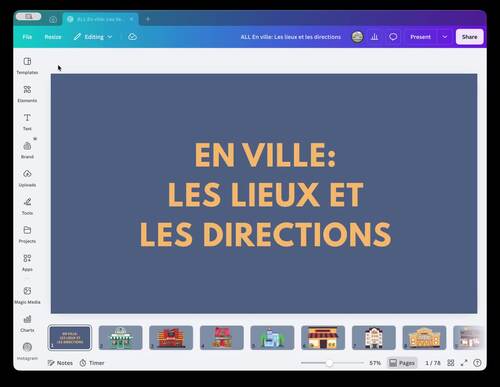Click the home icon in tab bar
This screenshot has width=500, height=387.
[x=53, y=20]
